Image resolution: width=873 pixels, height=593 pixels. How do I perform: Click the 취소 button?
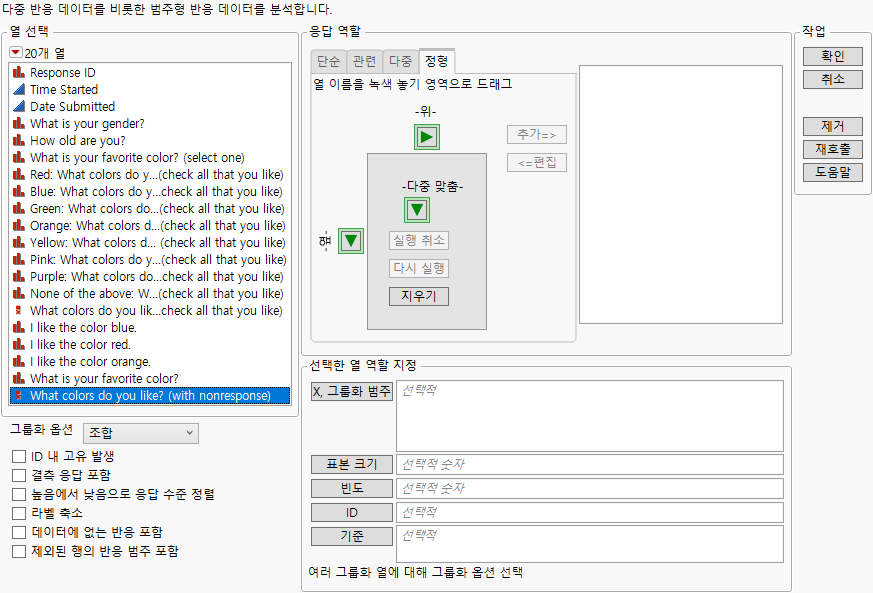click(x=832, y=80)
